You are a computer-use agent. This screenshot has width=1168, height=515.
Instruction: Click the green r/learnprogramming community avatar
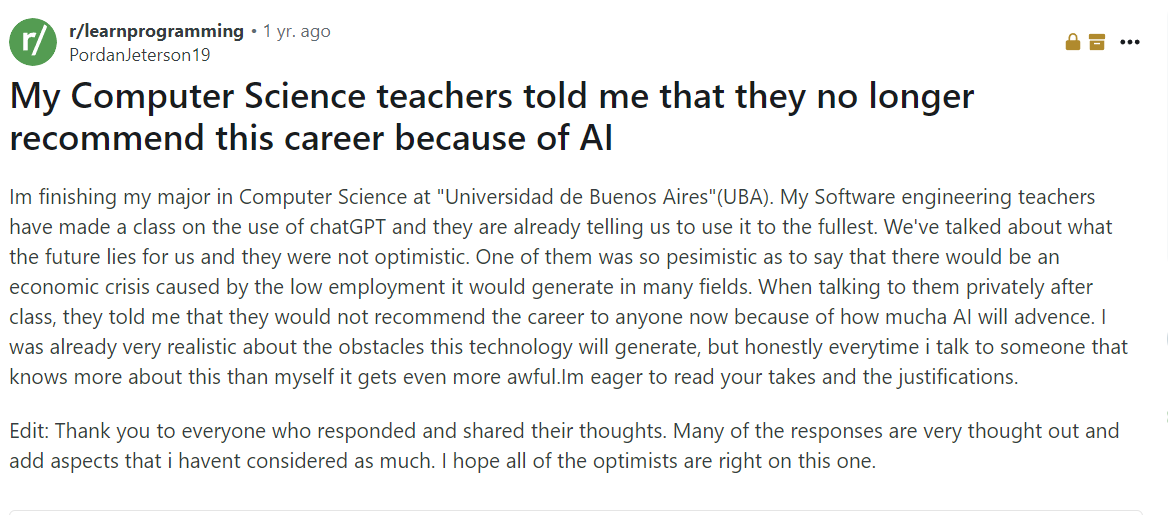click(x=32, y=42)
